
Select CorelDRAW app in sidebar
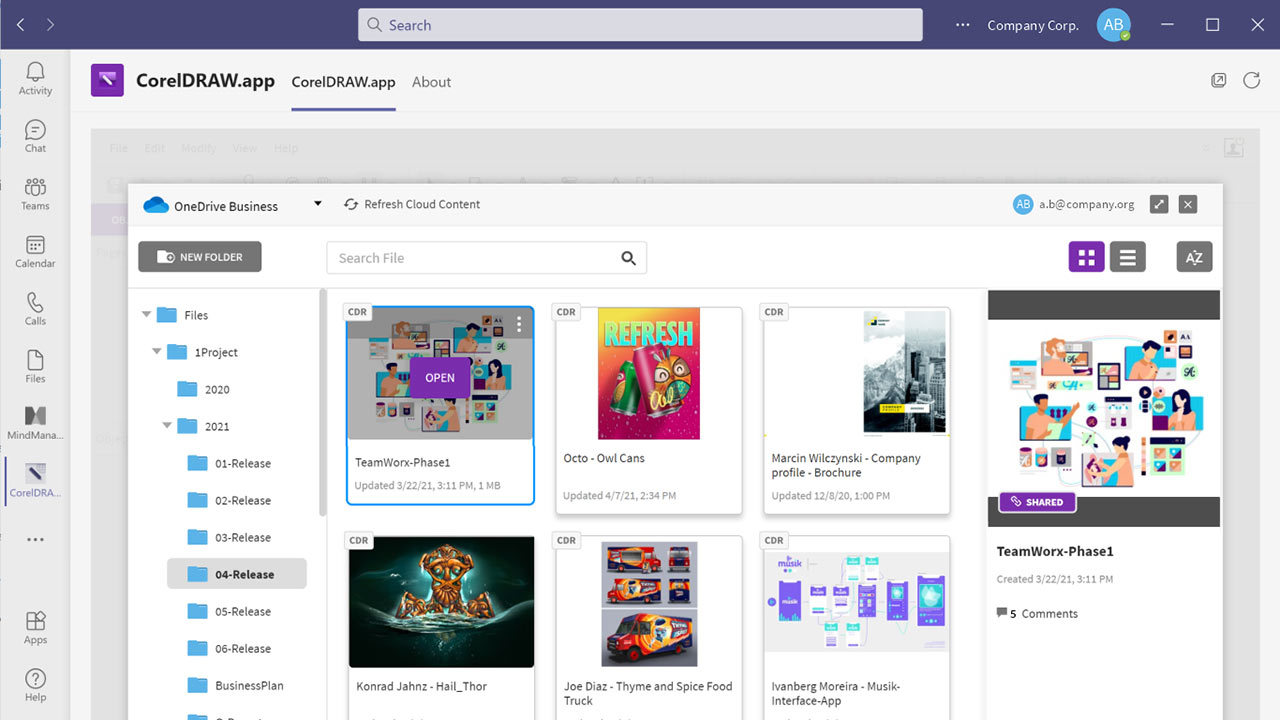pos(35,482)
